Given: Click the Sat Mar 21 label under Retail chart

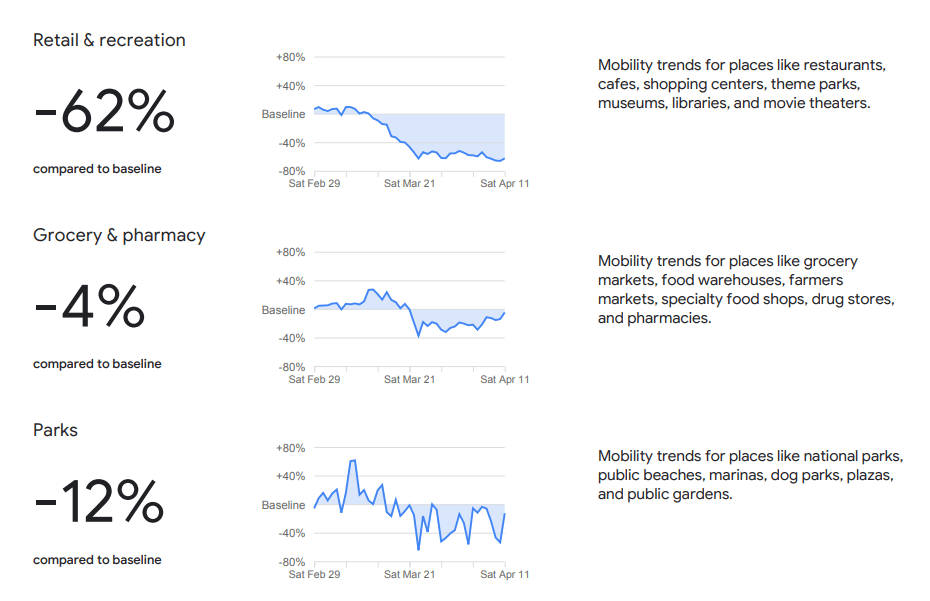Looking at the screenshot, I should click(410, 184).
